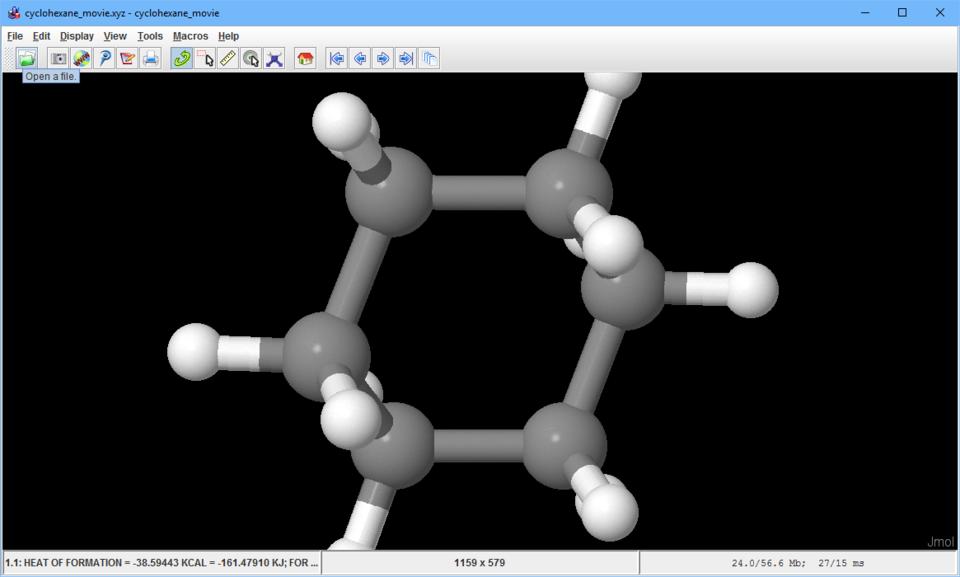Click the Print toolbar icon
Screen dimensions: 960x577
[150, 59]
